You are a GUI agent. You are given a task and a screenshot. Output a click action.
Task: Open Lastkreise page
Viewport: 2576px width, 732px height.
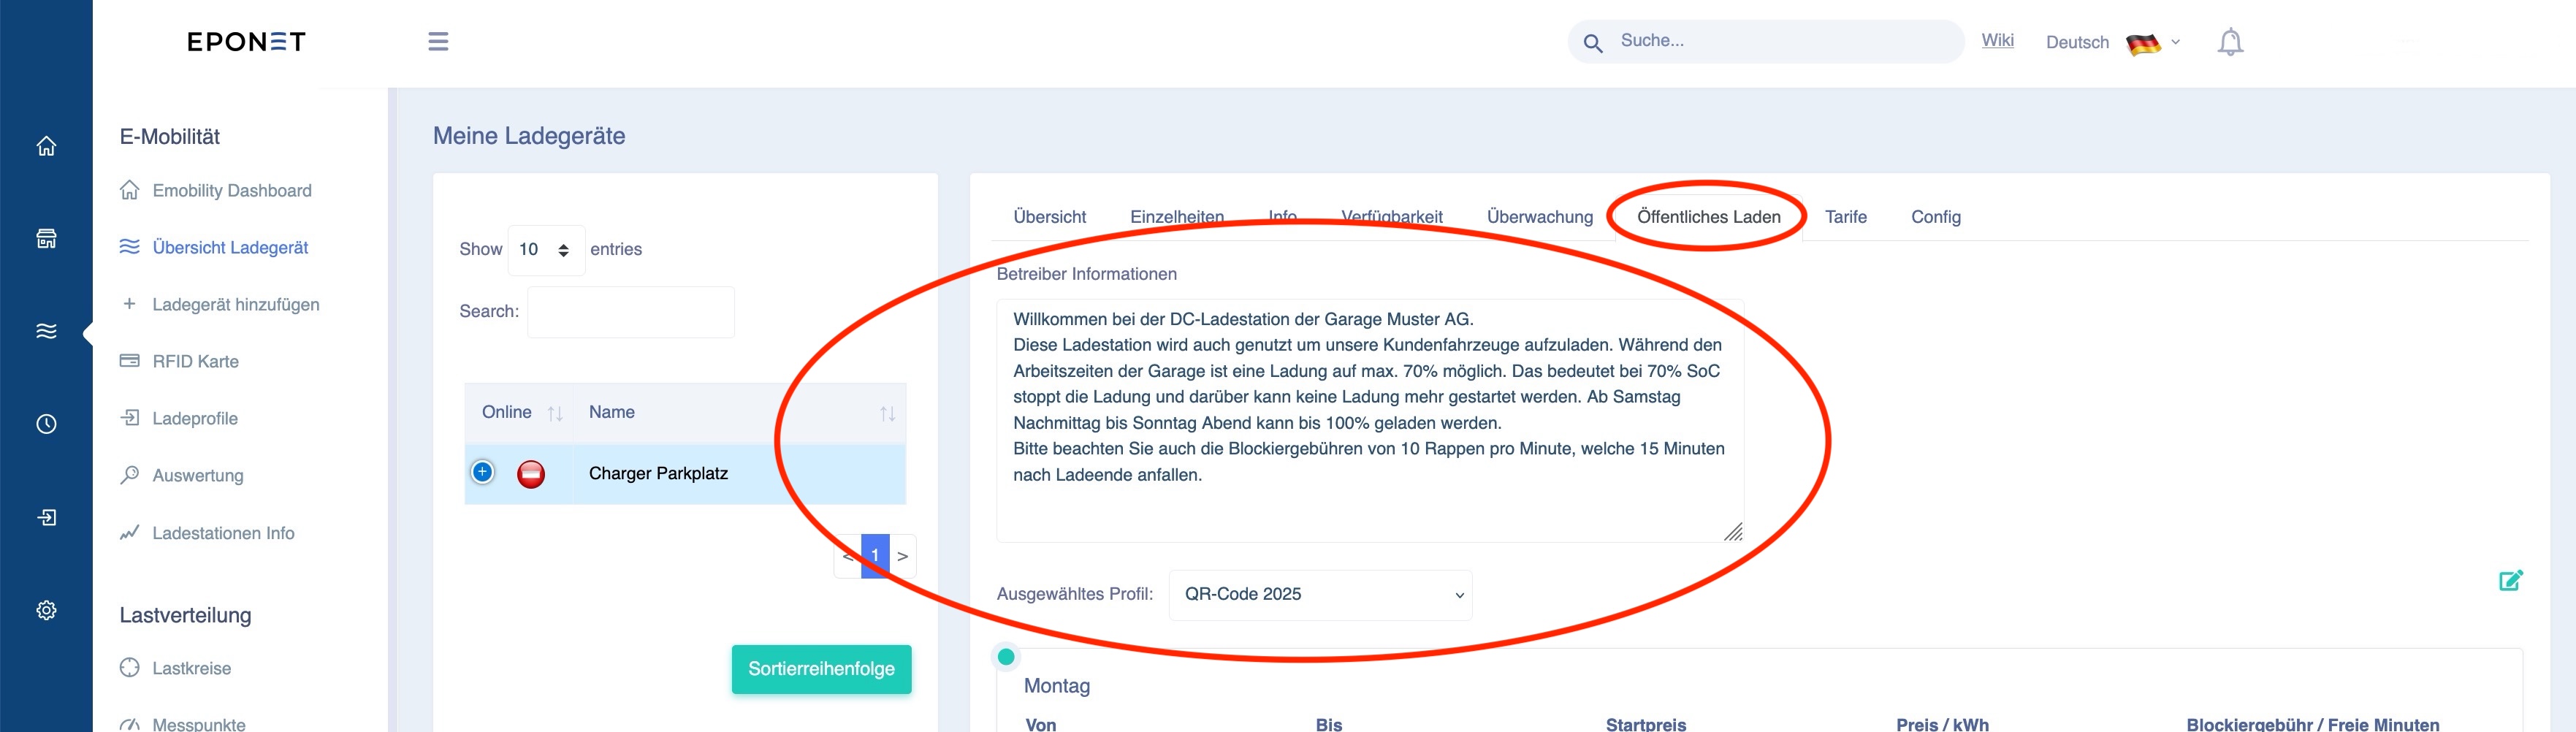click(191, 669)
